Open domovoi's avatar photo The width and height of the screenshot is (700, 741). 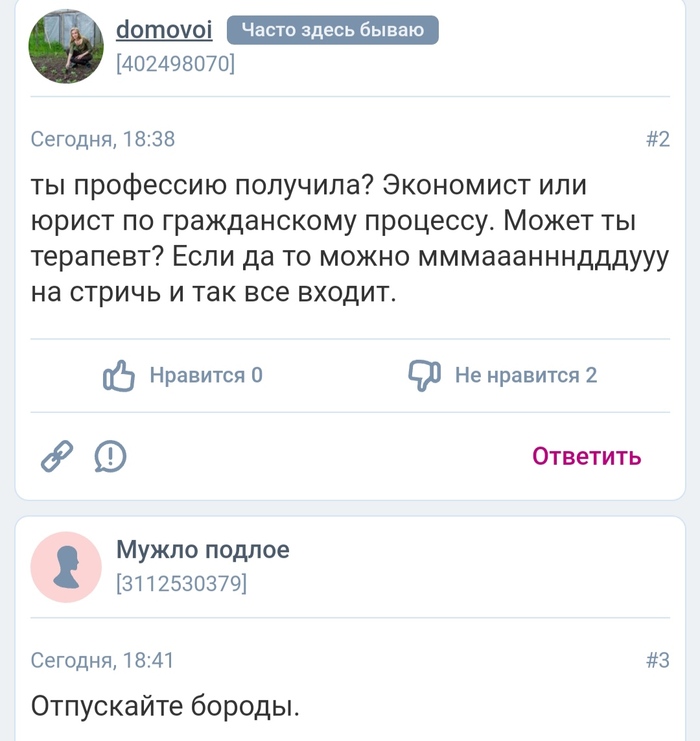click(x=66, y=47)
